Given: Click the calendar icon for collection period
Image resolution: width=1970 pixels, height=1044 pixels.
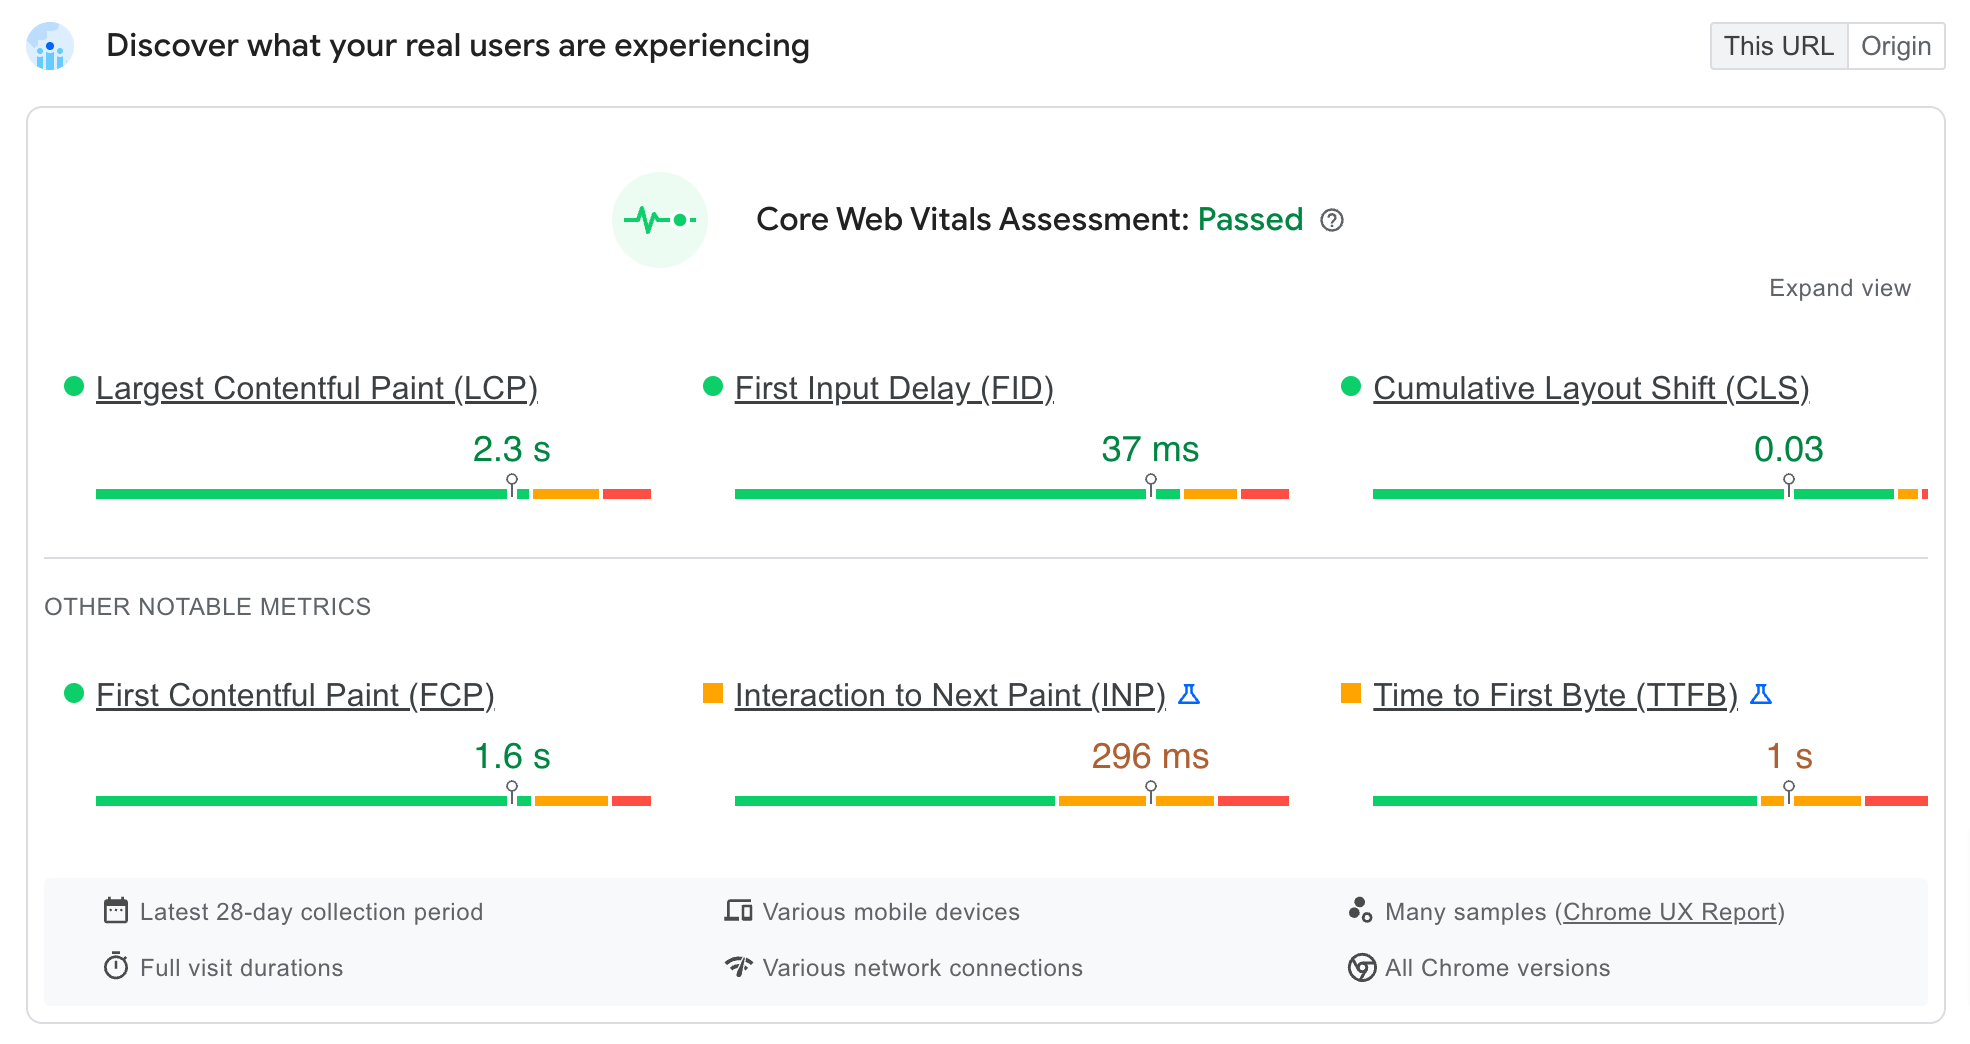Looking at the screenshot, I should click(117, 910).
